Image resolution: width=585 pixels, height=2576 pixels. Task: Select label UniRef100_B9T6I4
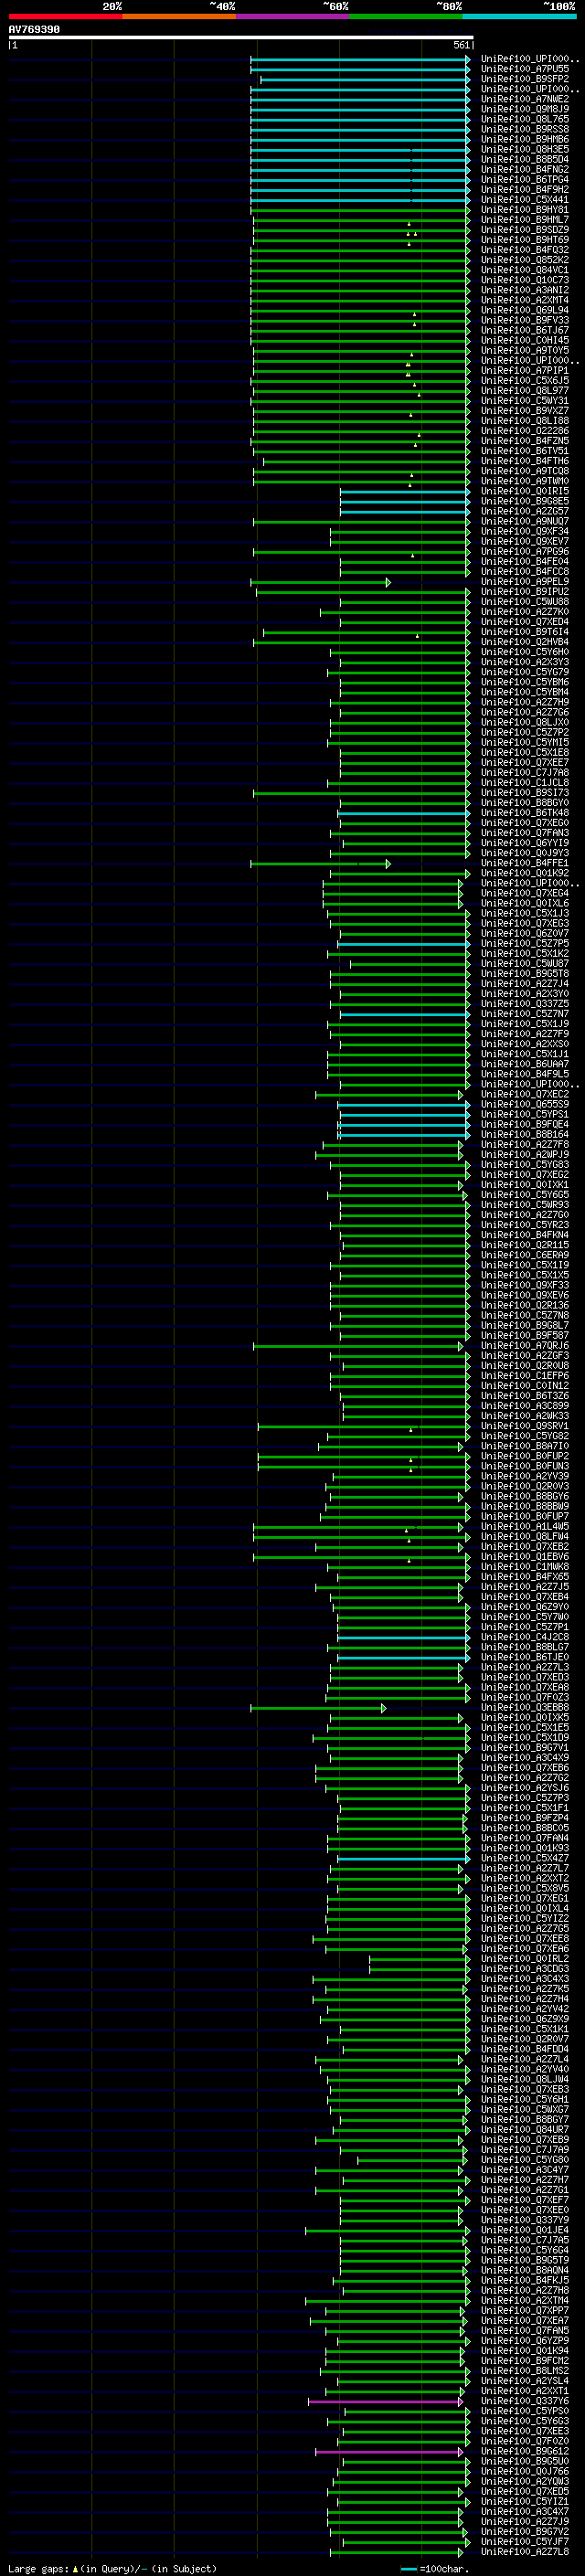coord(525,632)
